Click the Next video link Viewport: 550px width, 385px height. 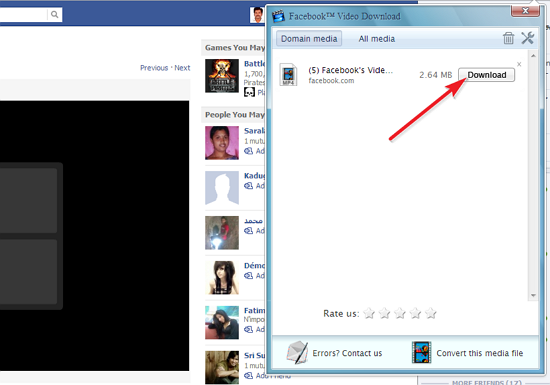coord(182,68)
